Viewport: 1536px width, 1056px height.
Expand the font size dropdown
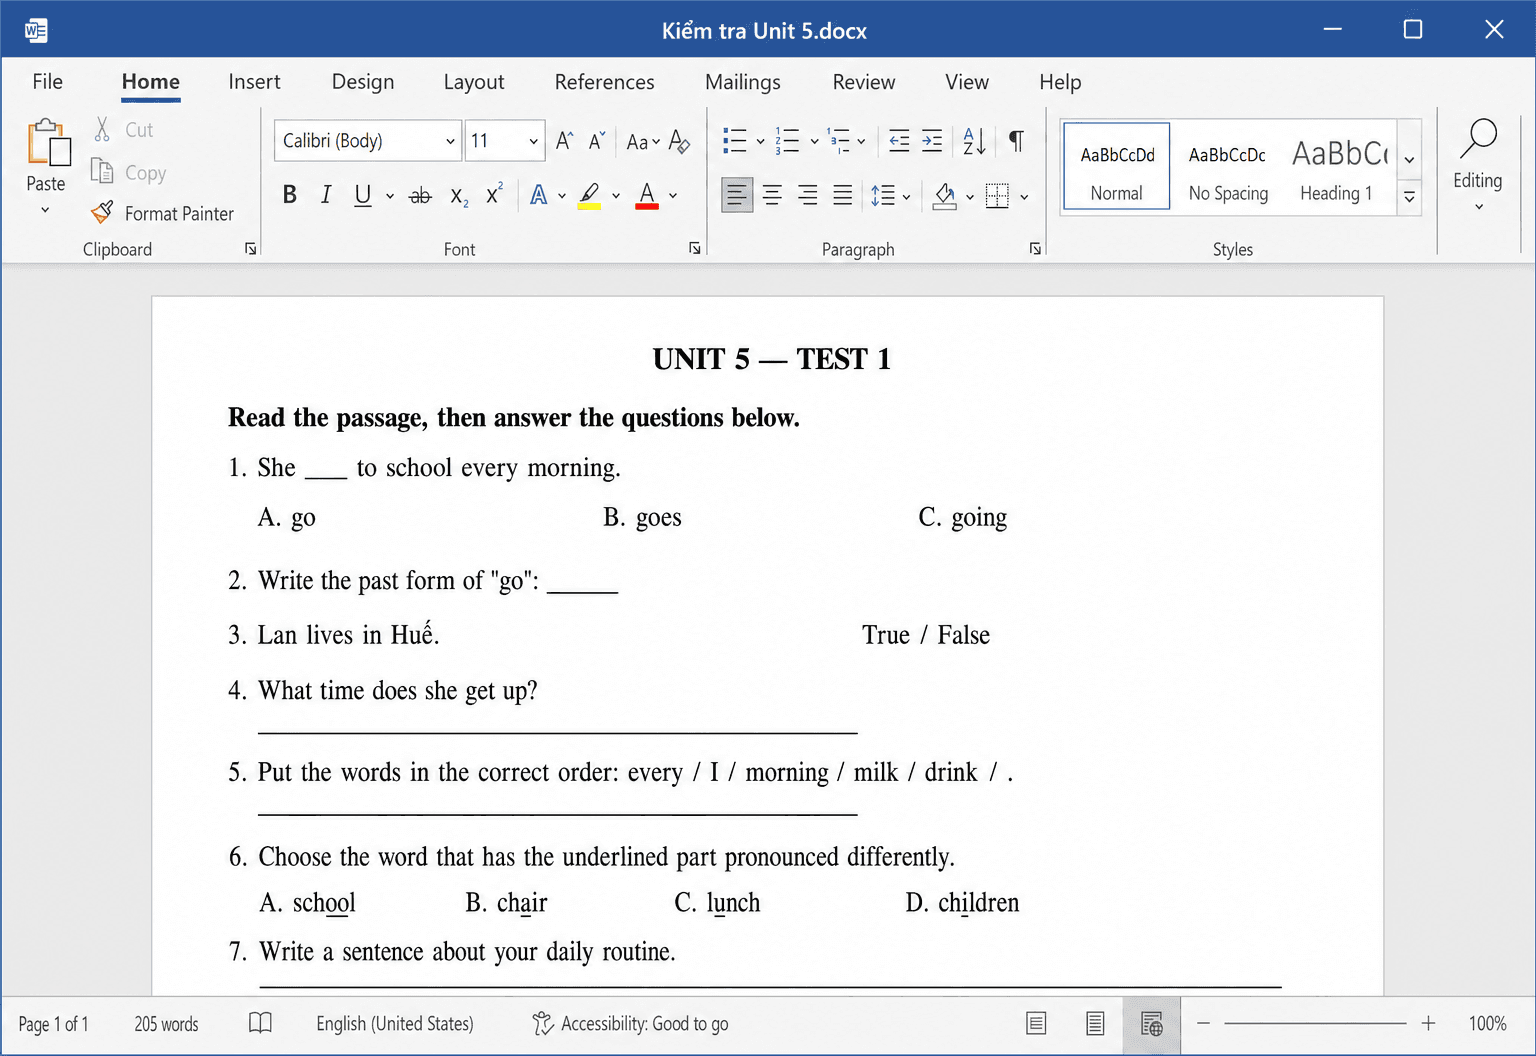[x=533, y=141]
